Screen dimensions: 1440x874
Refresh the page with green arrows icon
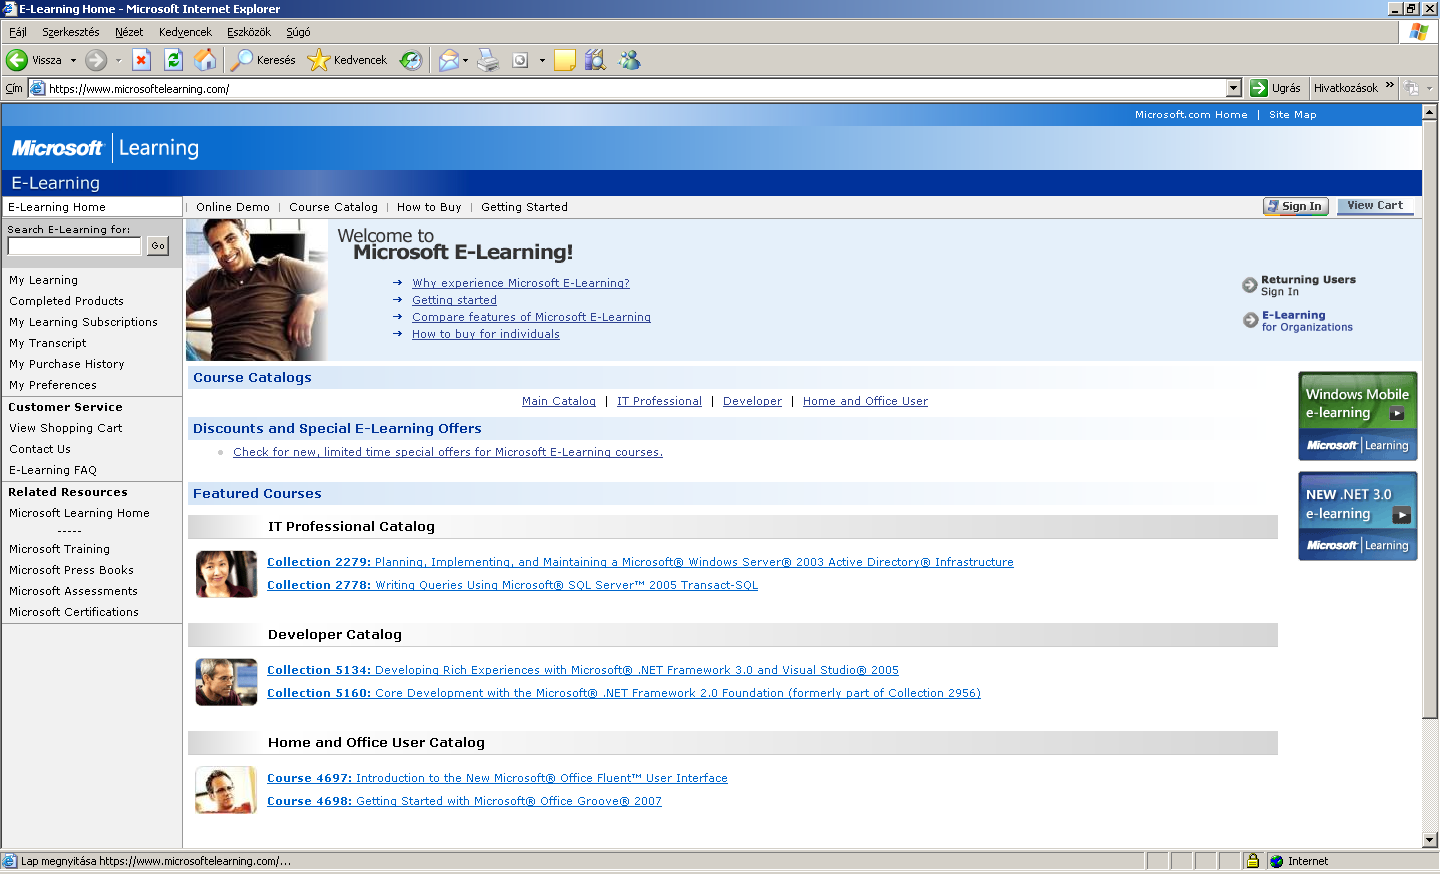[x=173, y=60]
